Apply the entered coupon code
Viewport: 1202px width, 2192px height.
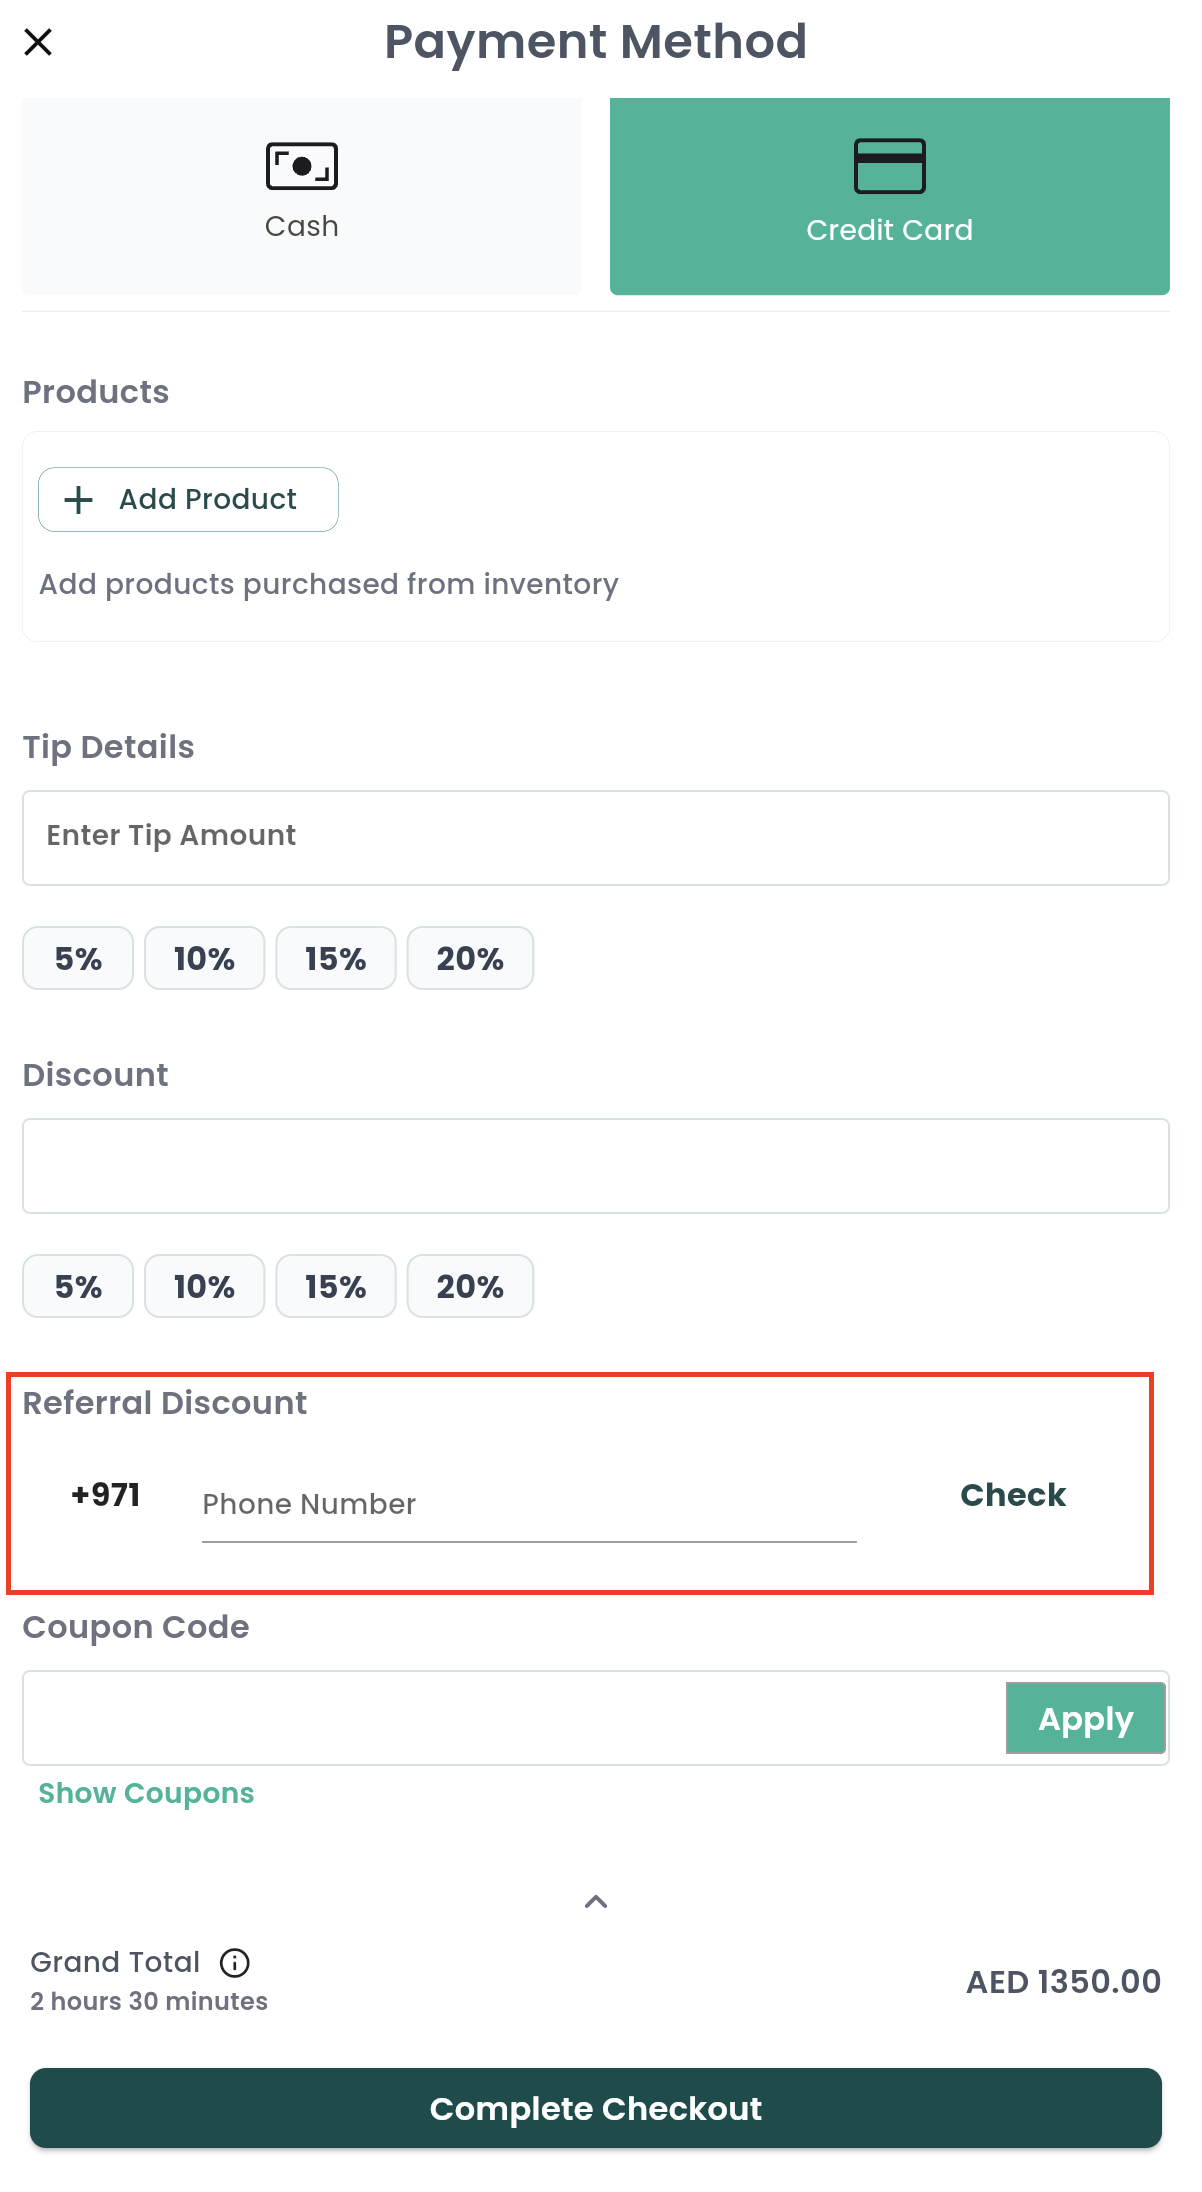pos(1085,1718)
